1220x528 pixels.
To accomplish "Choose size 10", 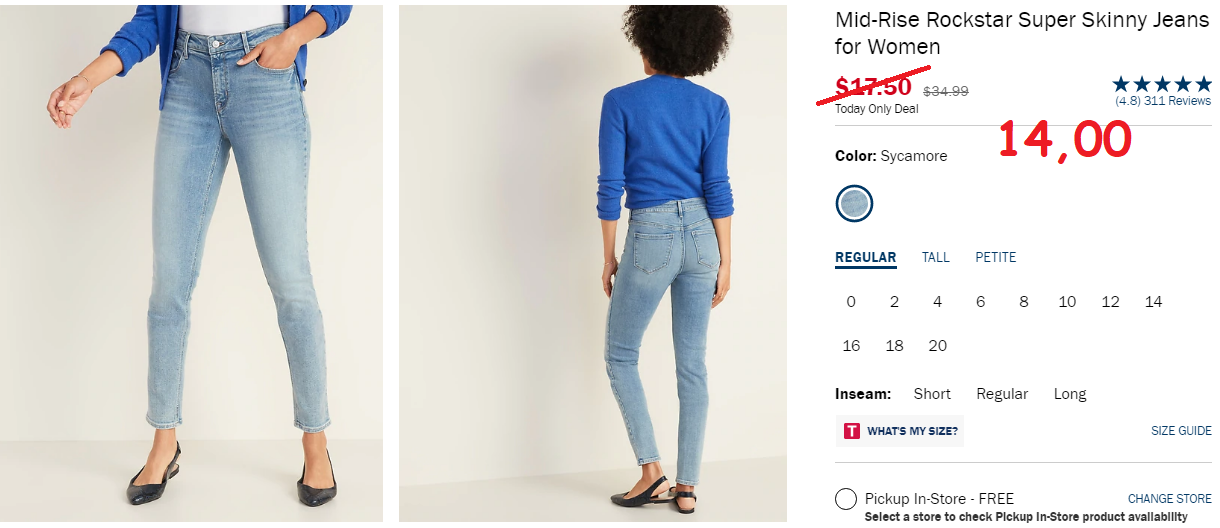I will coord(1067,302).
